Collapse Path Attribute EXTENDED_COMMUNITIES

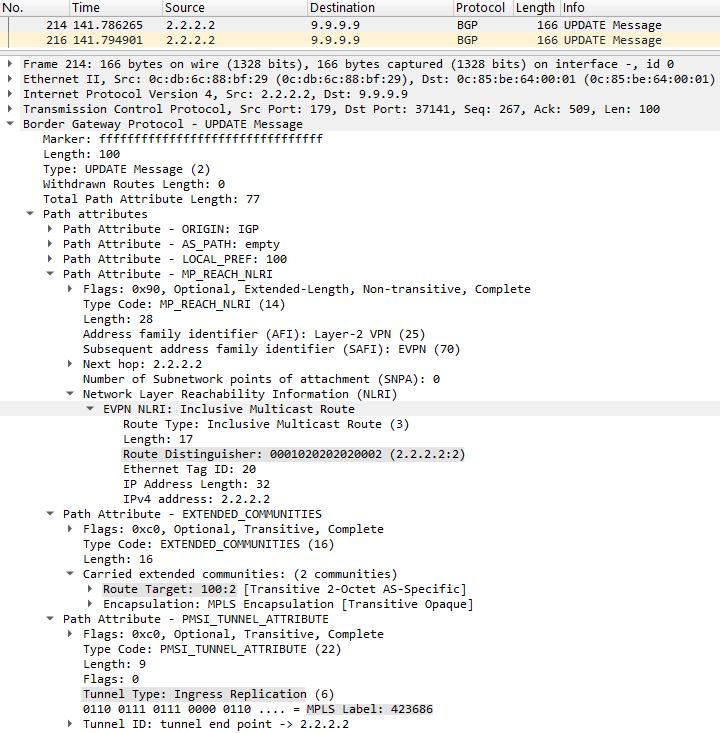click(x=50, y=514)
